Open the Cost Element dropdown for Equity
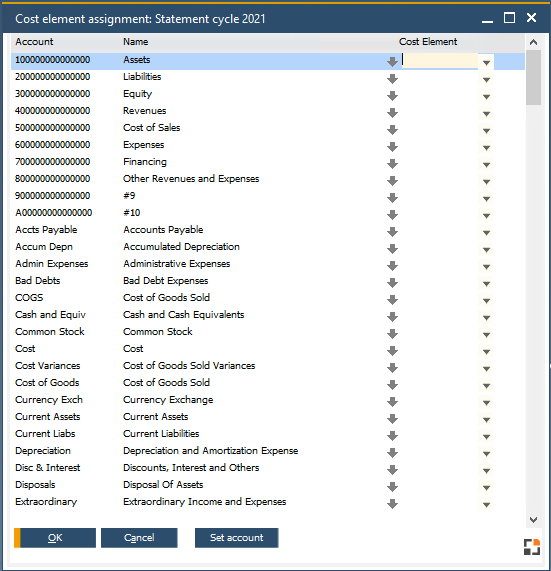 pos(486,97)
